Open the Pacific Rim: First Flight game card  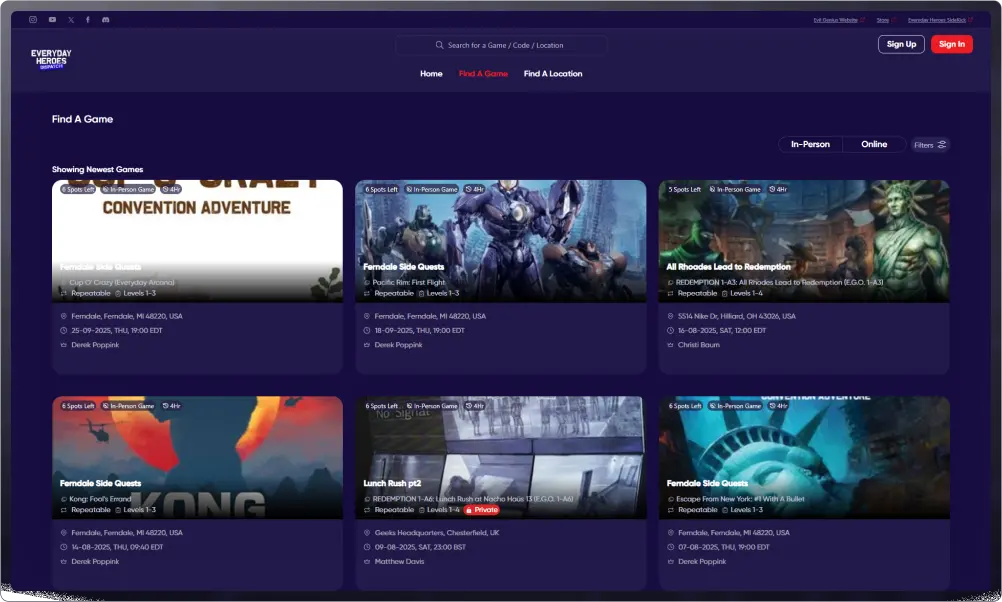point(500,277)
